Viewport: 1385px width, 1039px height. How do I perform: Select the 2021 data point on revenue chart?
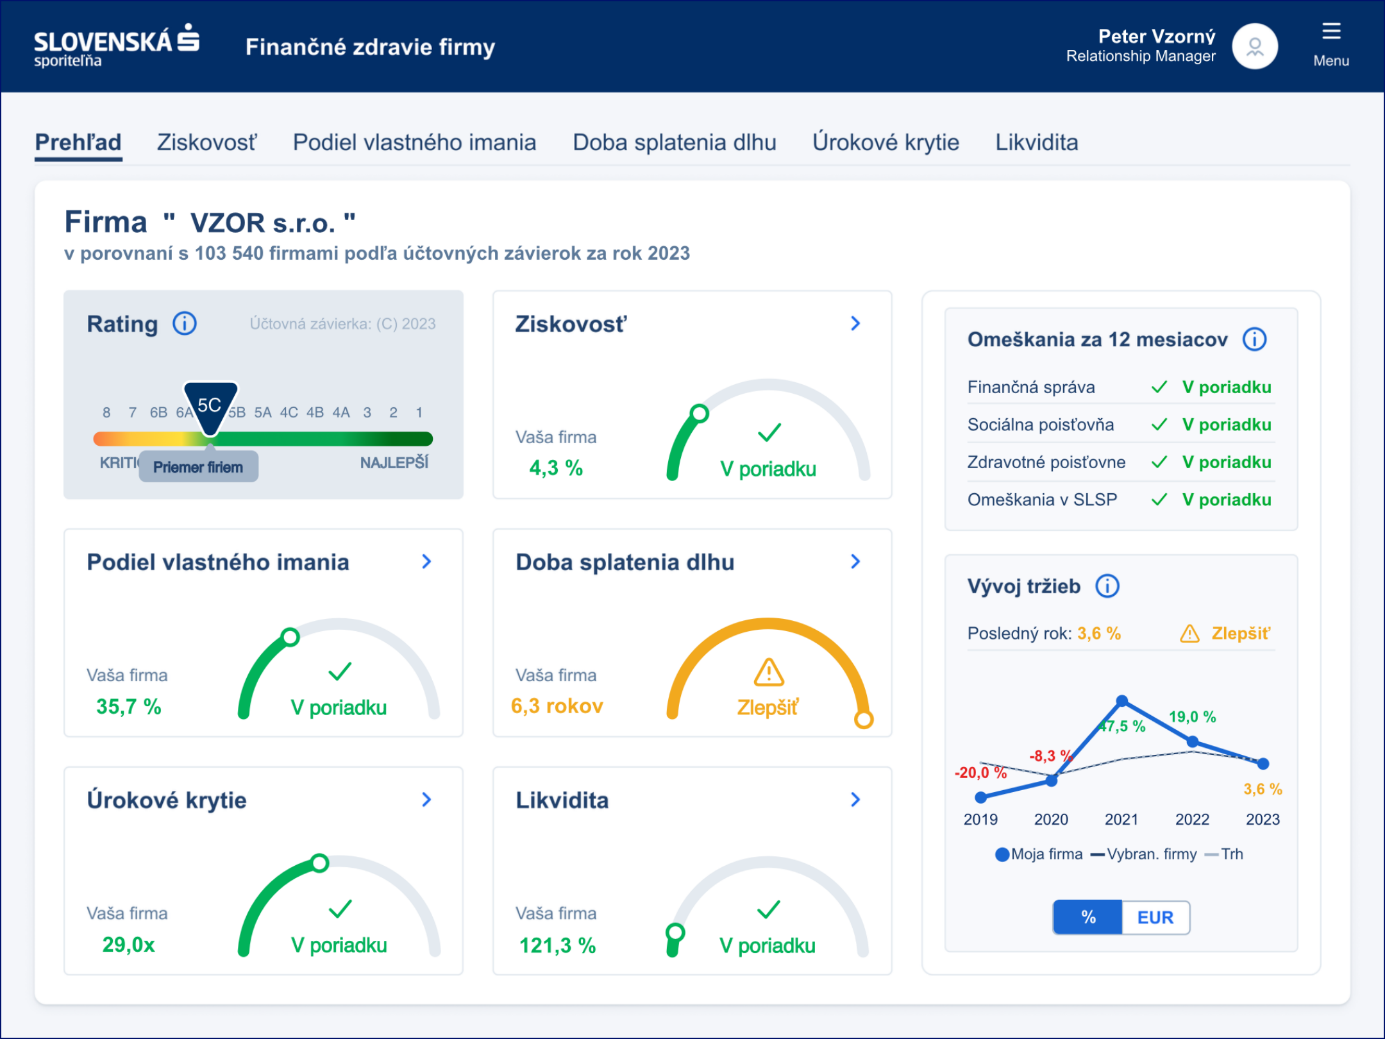pyautogui.click(x=1122, y=701)
